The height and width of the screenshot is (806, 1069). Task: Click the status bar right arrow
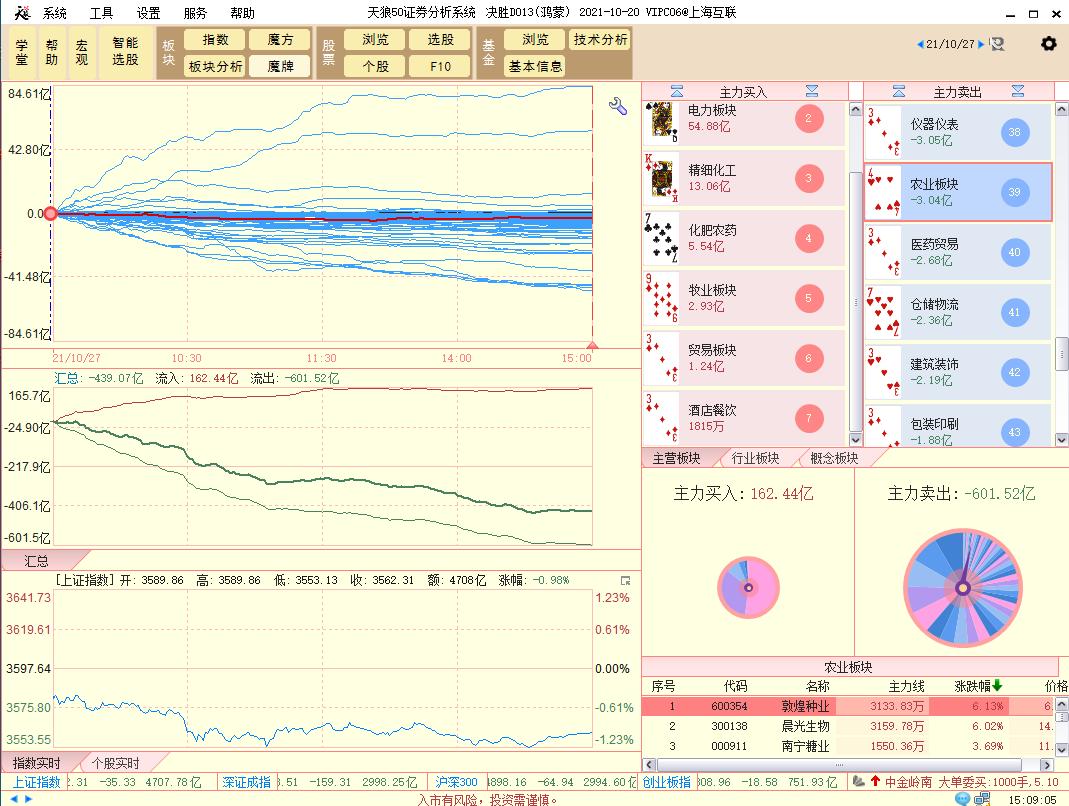[x=28, y=798]
